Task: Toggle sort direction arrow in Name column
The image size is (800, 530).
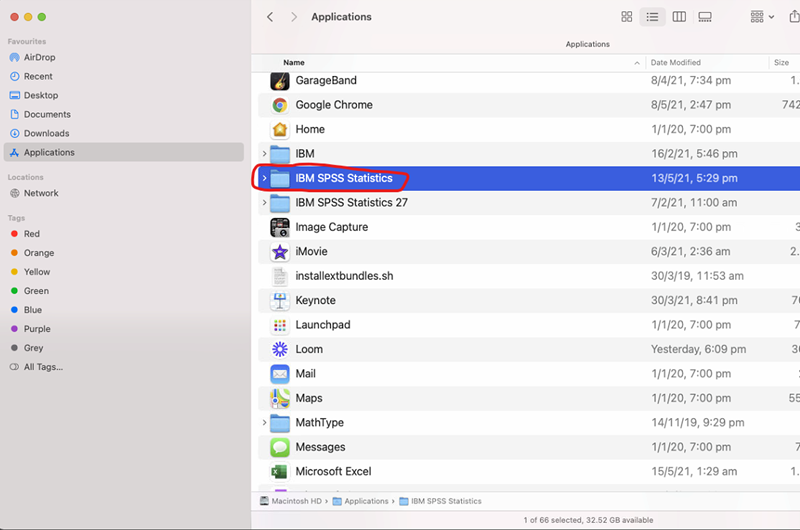Action: [637, 63]
